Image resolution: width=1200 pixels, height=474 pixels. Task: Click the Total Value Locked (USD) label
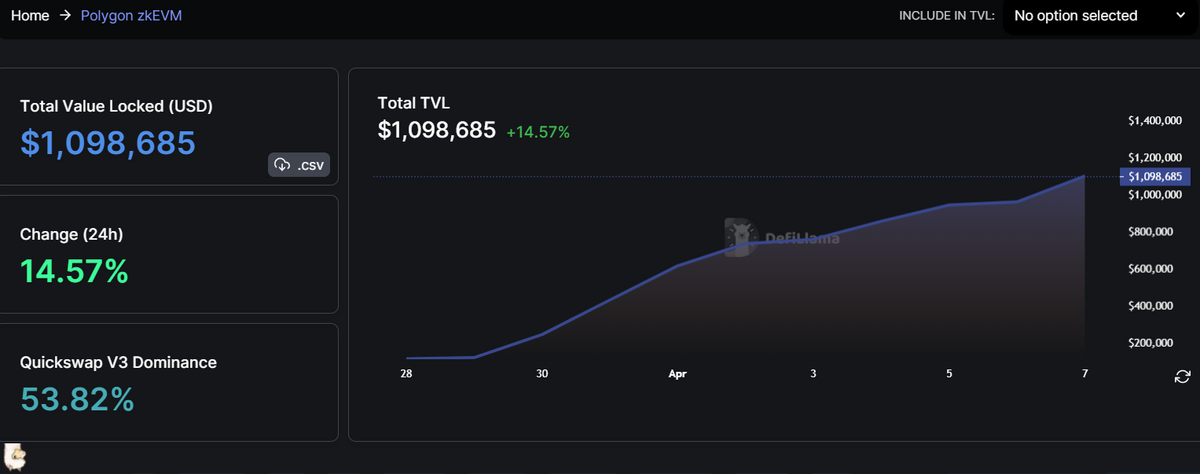(x=116, y=106)
